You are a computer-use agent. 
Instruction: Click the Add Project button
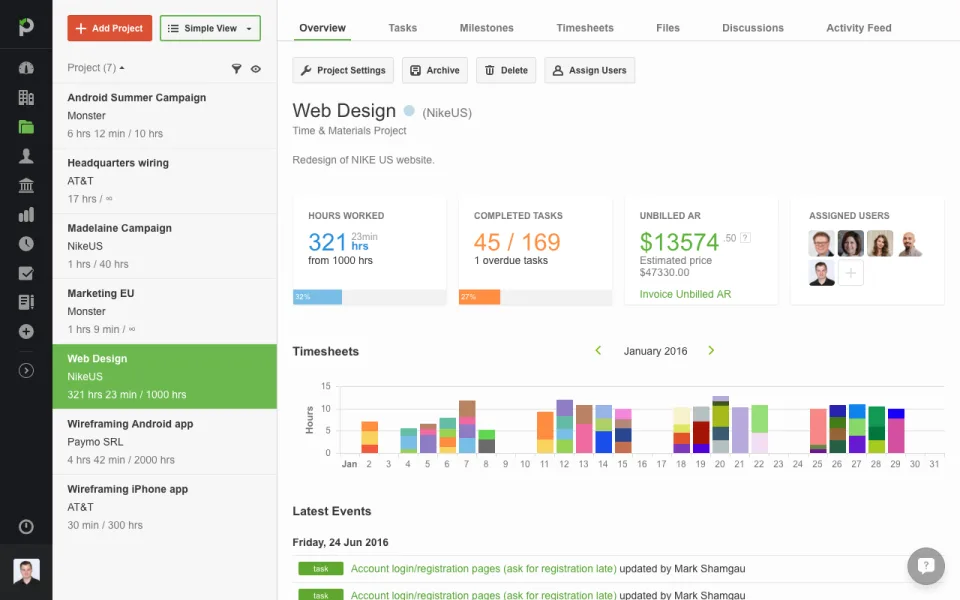(110, 28)
